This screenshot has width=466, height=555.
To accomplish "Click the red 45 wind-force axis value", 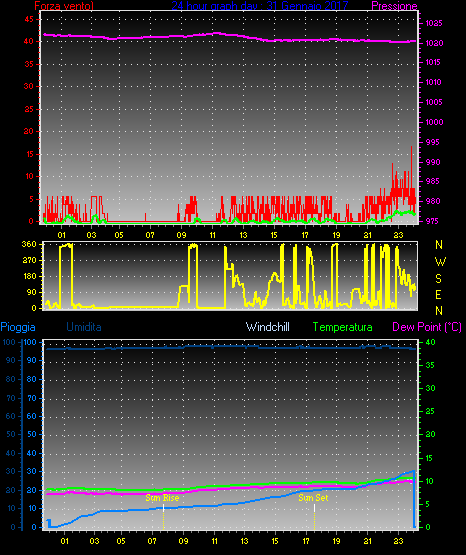I will click(x=29, y=19).
